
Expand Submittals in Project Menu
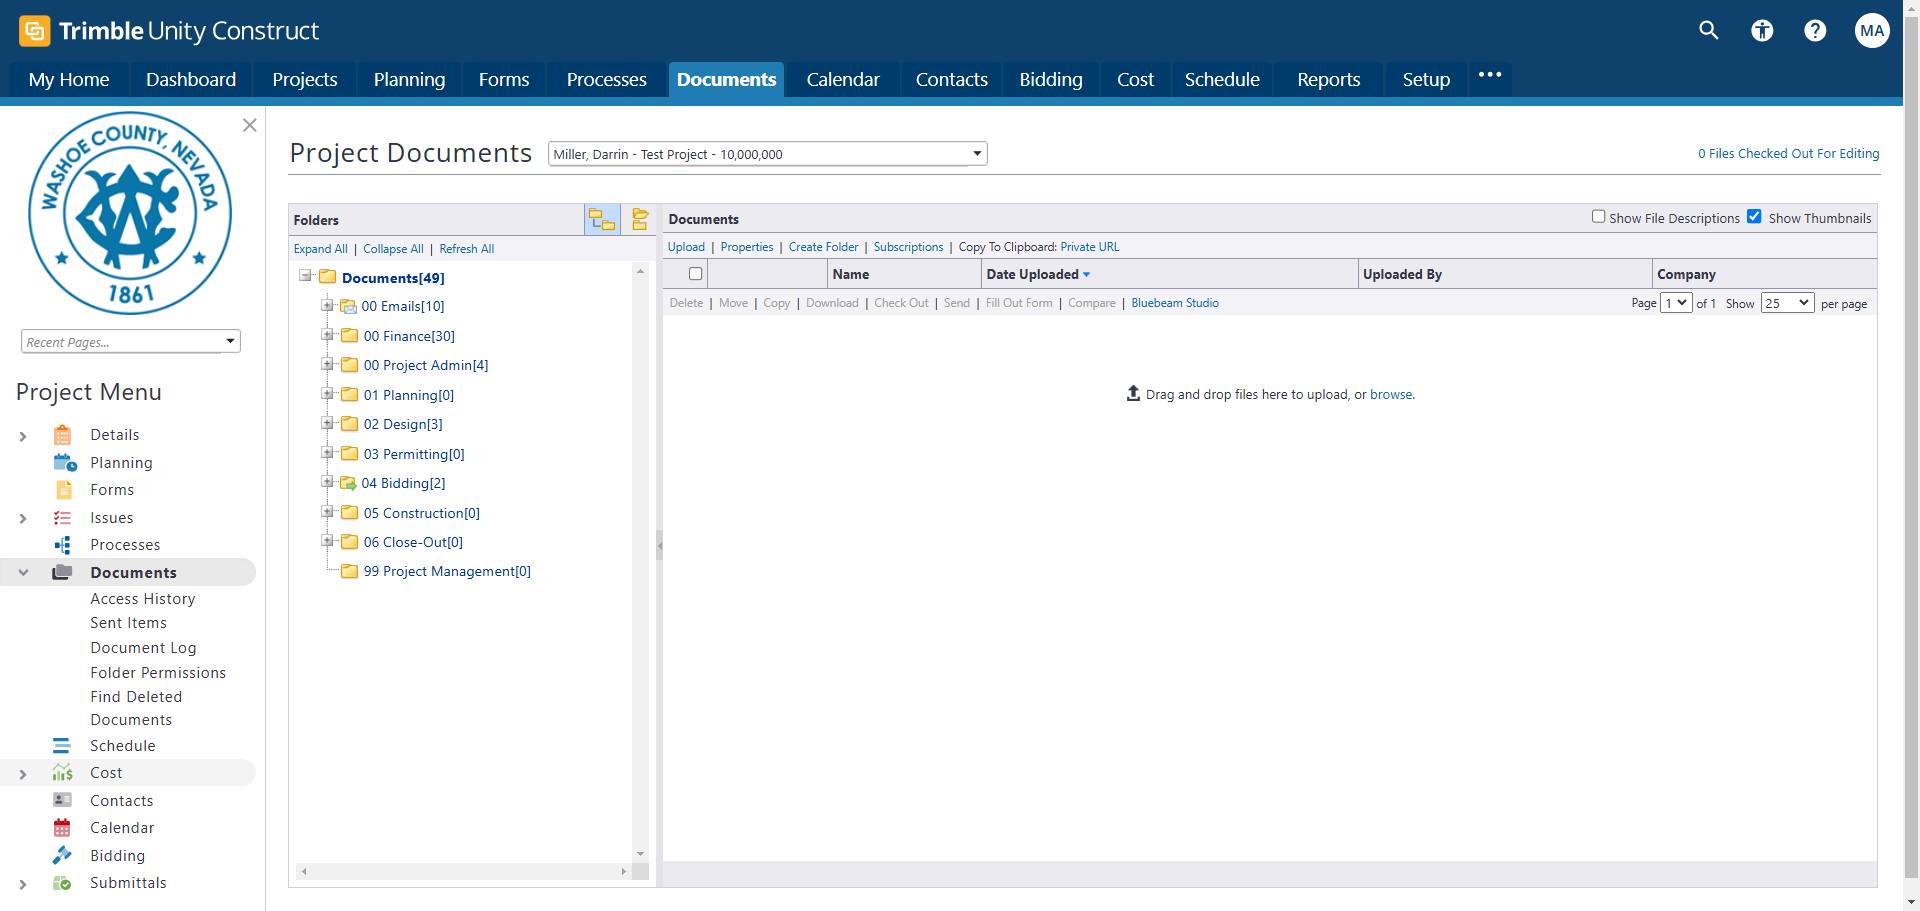[x=23, y=884]
